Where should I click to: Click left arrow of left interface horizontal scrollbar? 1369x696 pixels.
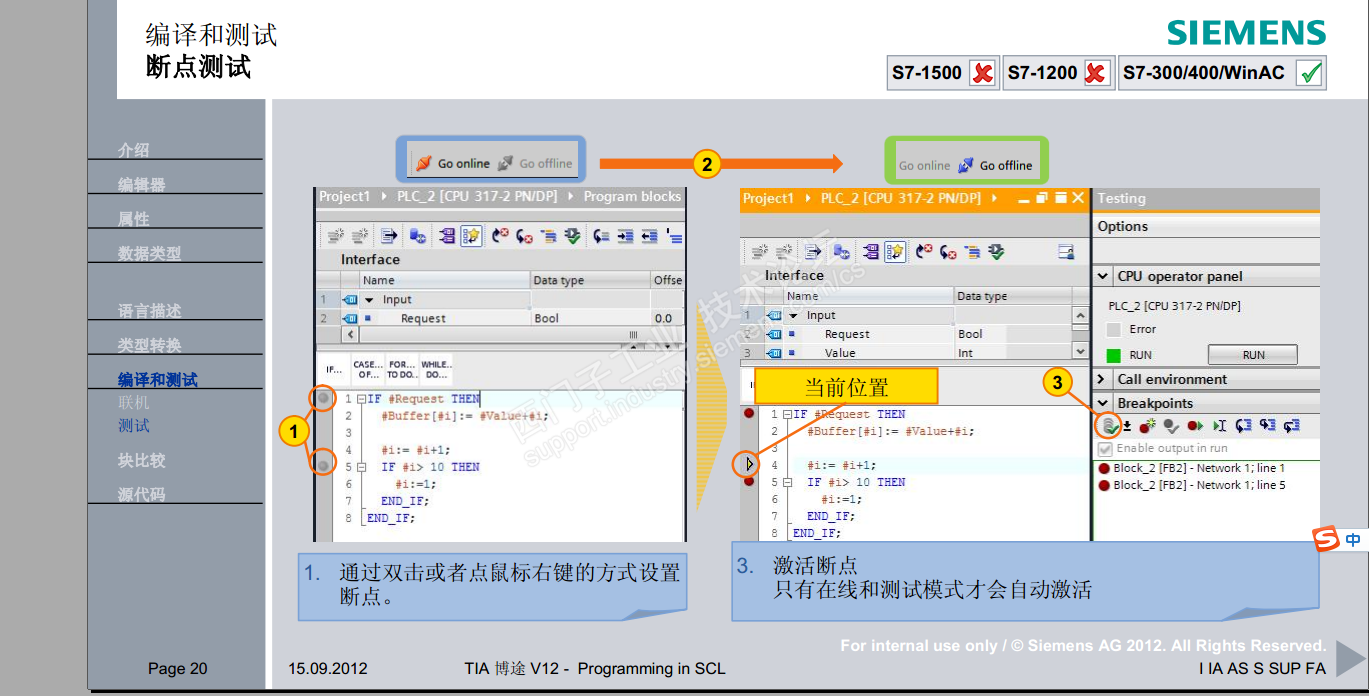[351, 334]
